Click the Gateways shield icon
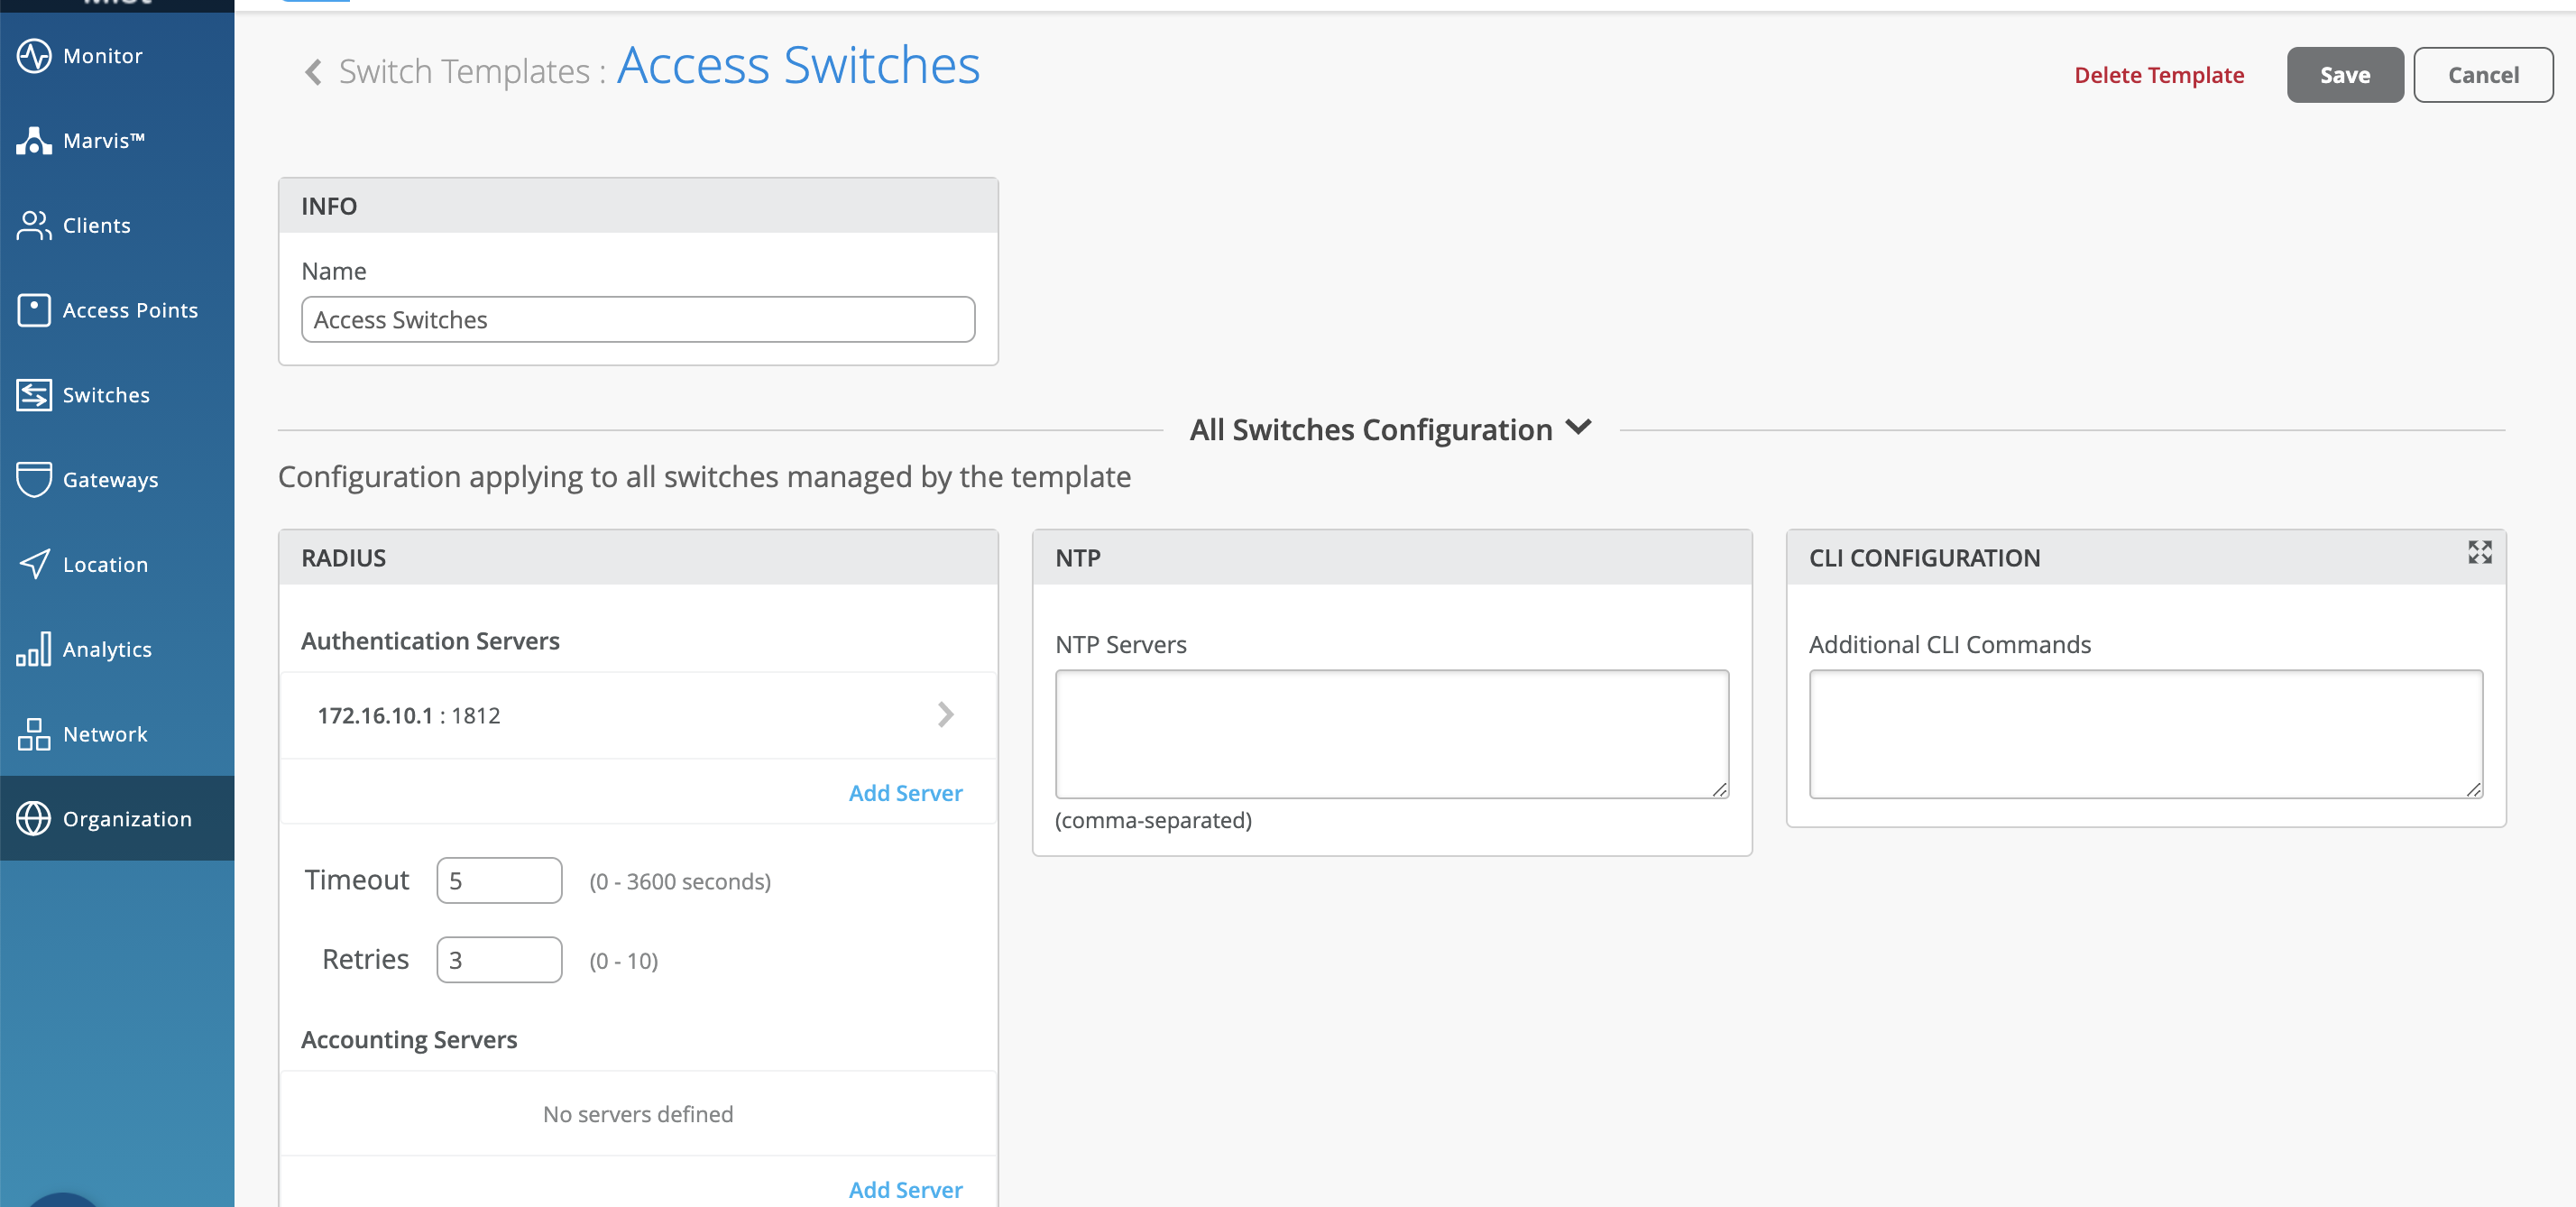 34,479
